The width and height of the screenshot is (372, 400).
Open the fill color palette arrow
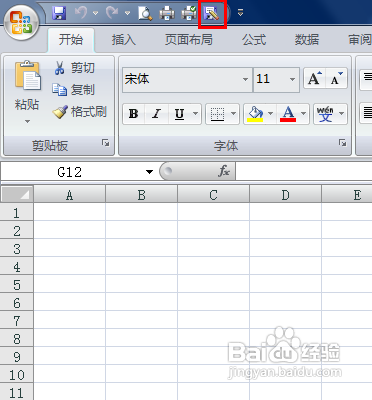point(271,114)
